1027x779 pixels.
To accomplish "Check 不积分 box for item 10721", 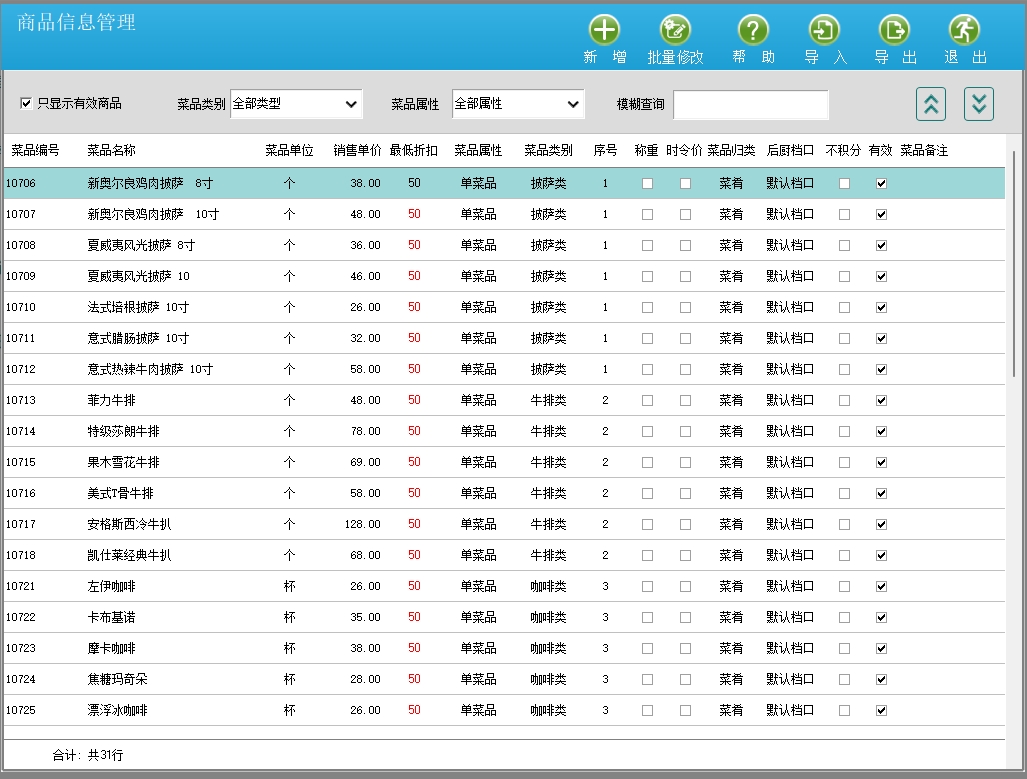I will (844, 586).
